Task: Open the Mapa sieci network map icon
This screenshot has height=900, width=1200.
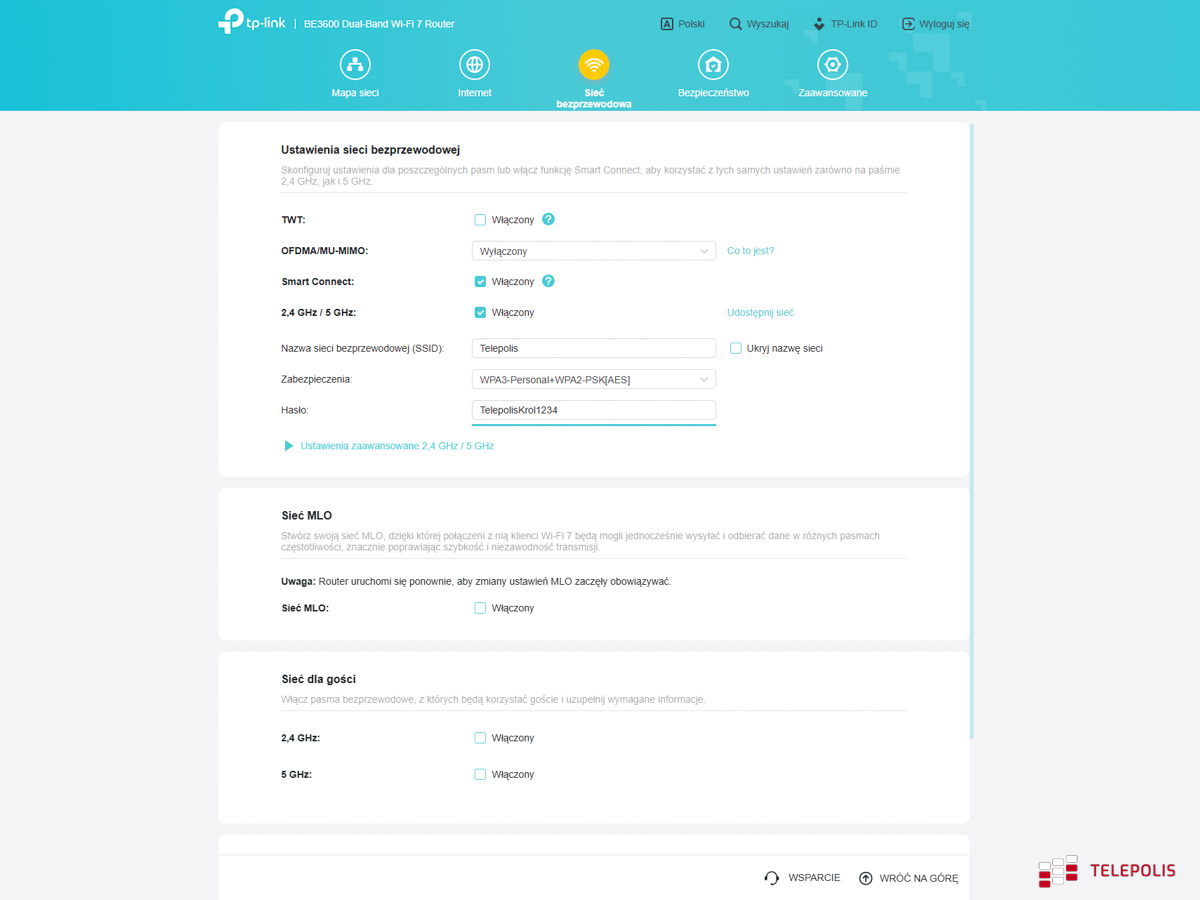Action: pos(355,66)
